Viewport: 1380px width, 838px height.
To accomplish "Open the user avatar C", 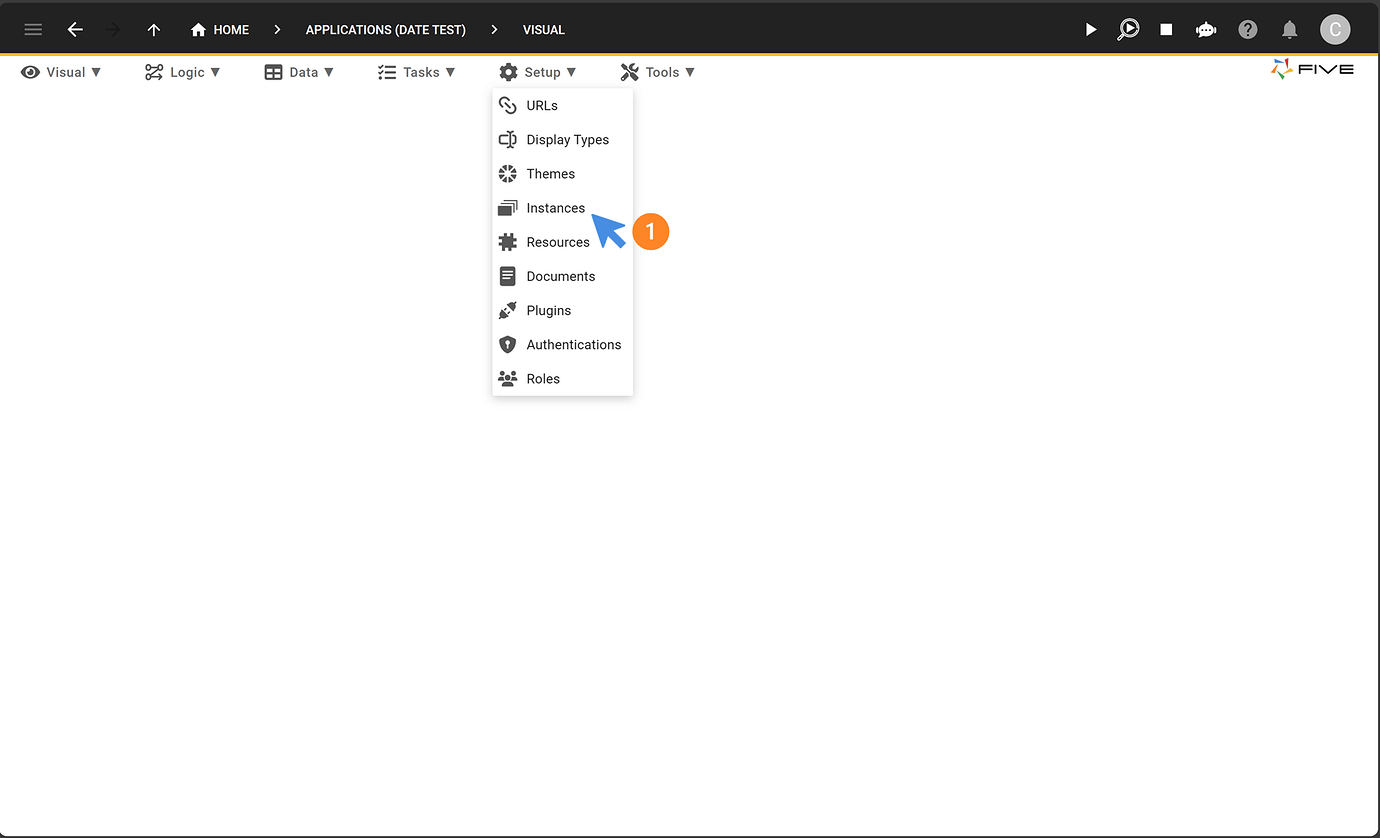I will pos(1334,30).
